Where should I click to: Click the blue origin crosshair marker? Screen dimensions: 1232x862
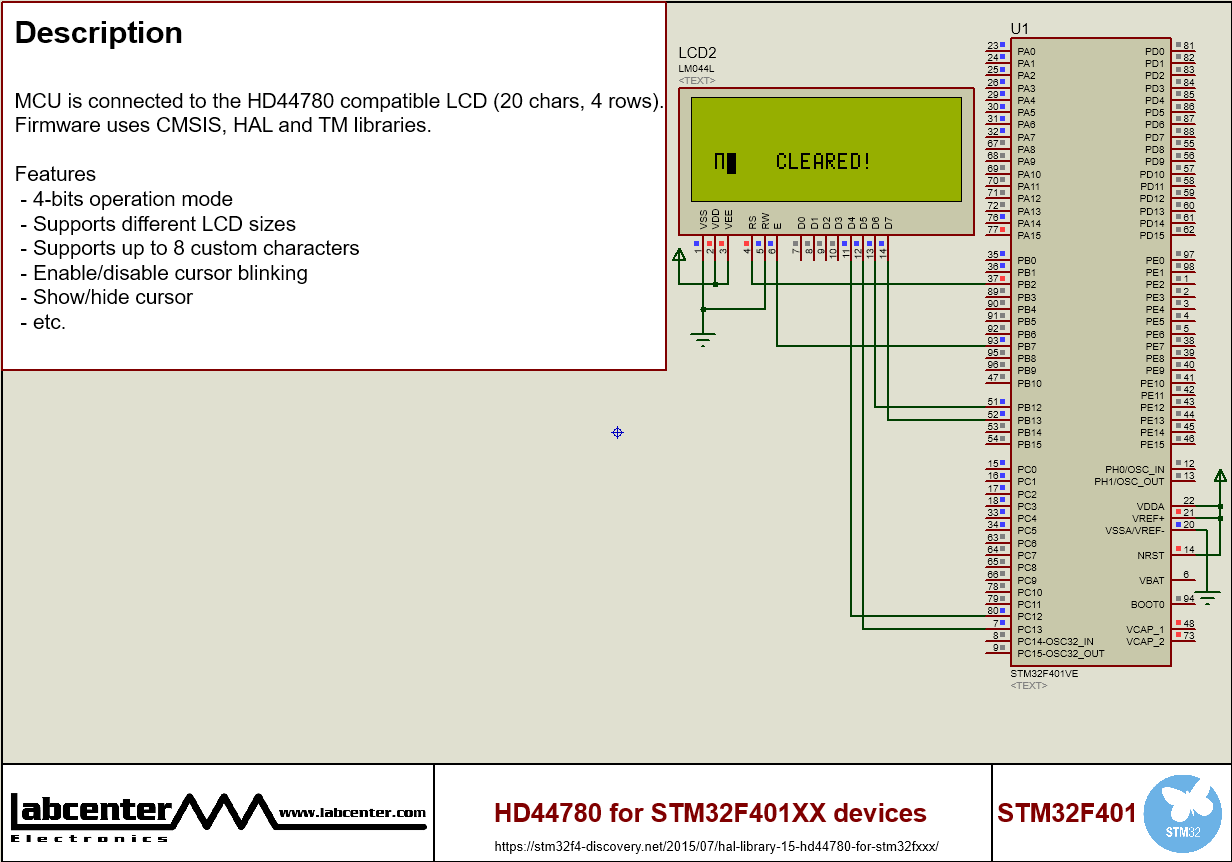(617, 432)
